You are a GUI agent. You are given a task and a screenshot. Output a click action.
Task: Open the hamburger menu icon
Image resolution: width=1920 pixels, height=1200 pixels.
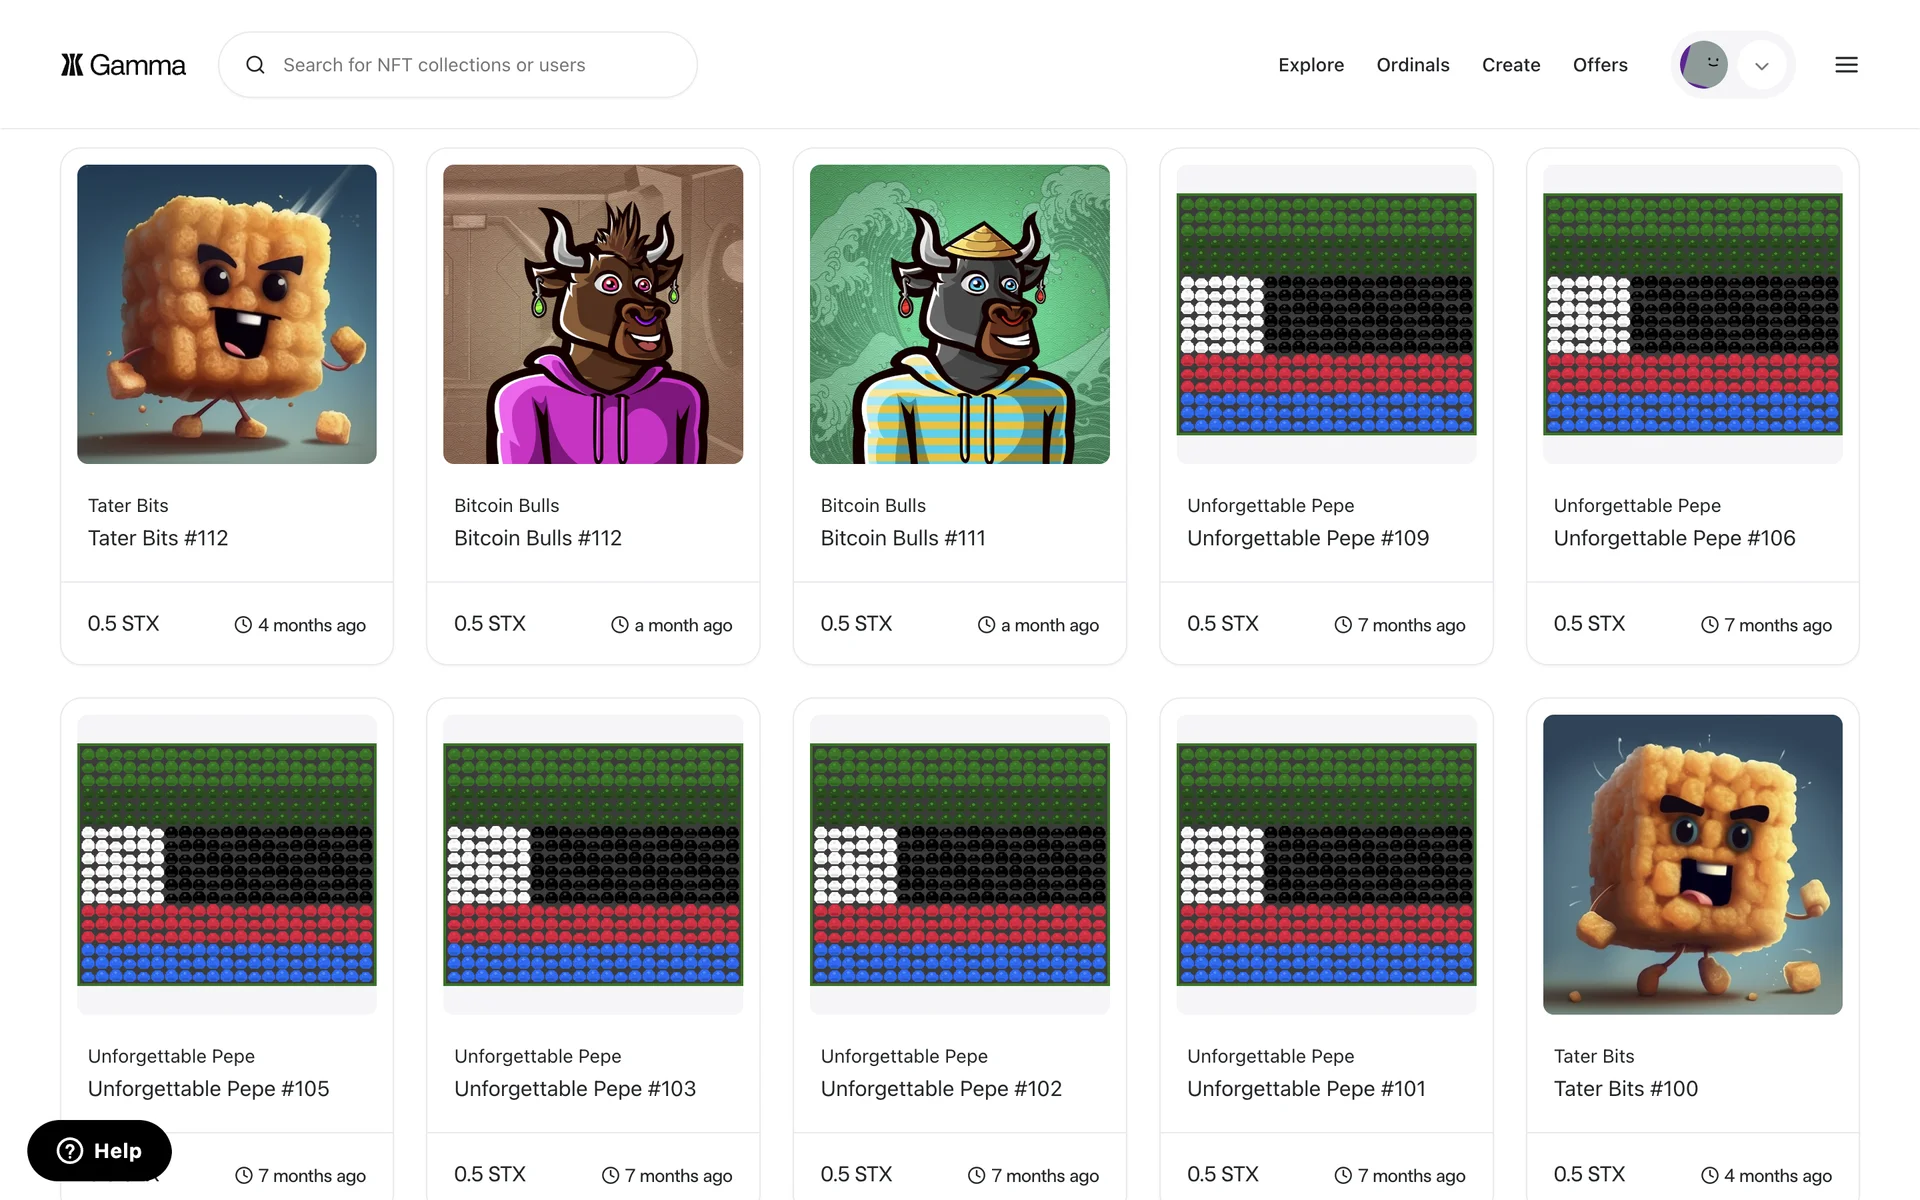click(x=1846, y=65)
